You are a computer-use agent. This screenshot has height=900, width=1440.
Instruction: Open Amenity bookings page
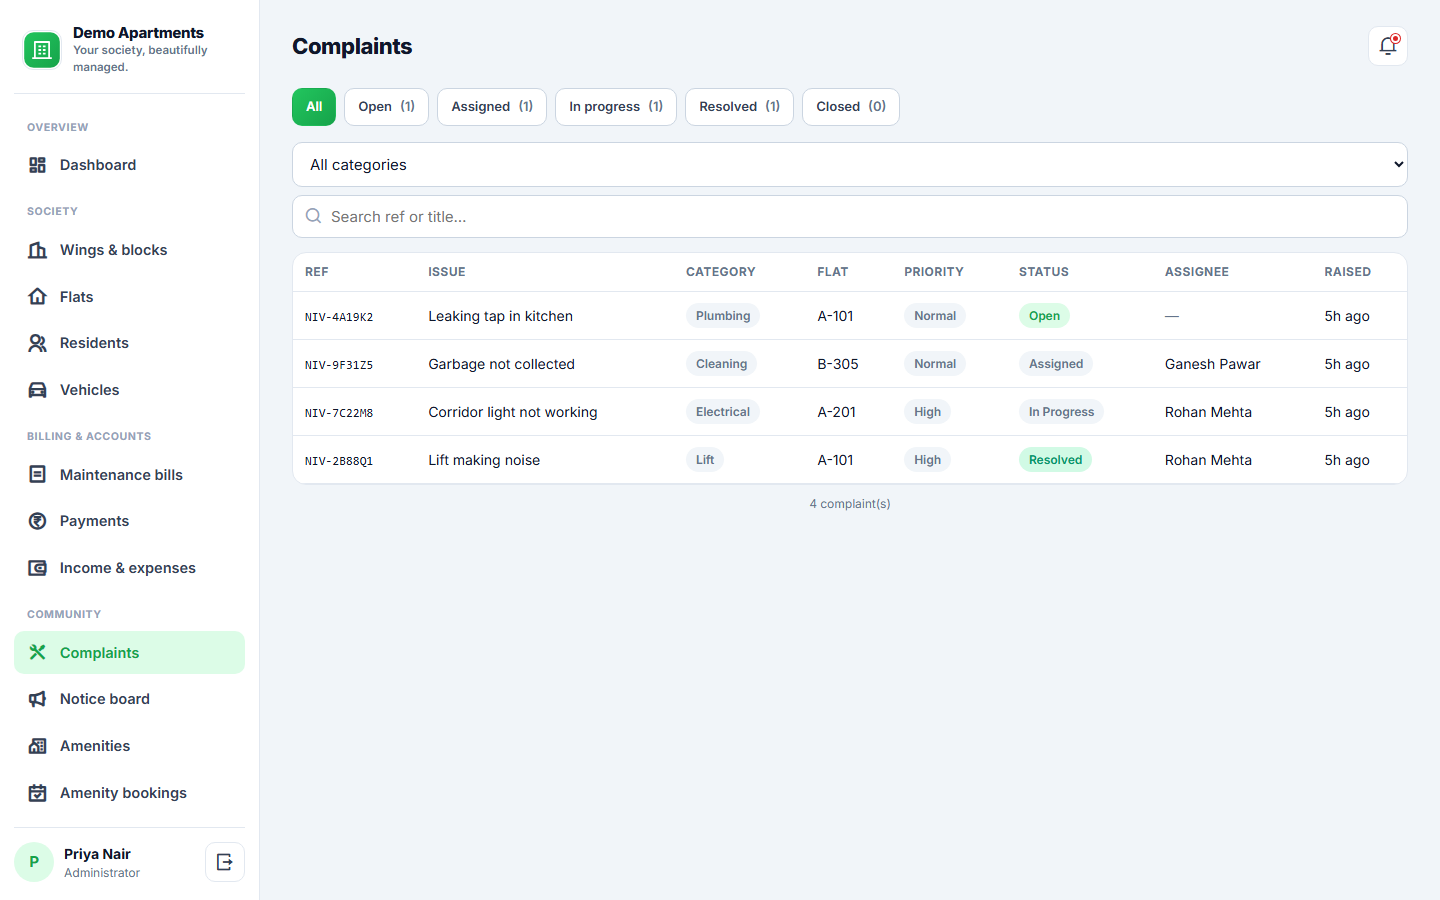coord(129,793)
